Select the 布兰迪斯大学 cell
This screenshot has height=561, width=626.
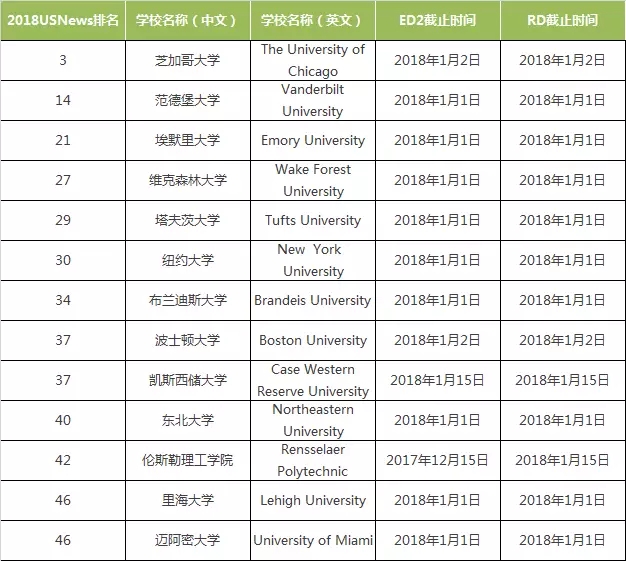coord(188,300)
